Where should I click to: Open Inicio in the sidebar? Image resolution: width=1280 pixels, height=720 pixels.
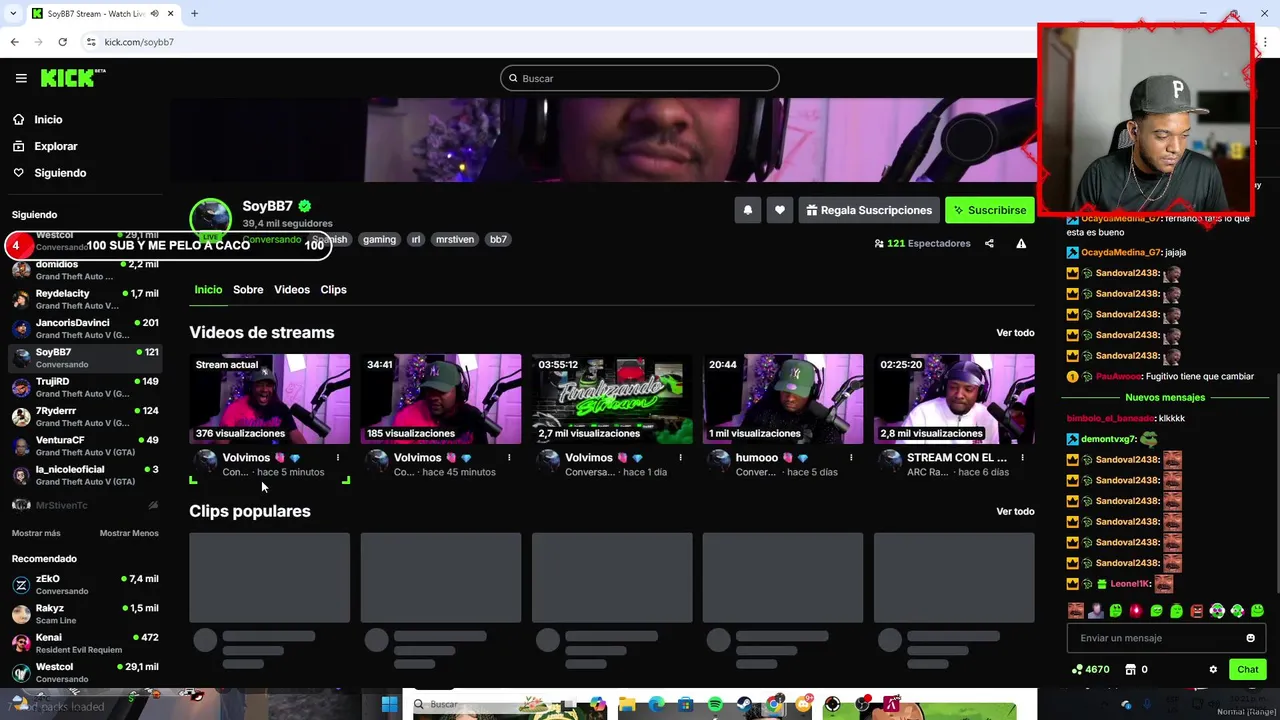[48, 119]
